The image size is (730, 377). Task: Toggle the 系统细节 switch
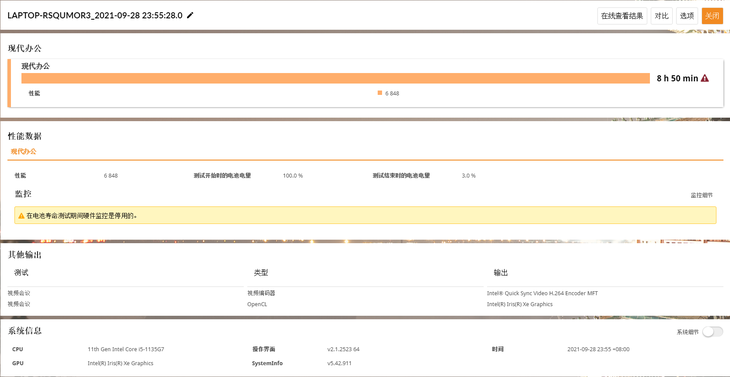coord(713,332)
